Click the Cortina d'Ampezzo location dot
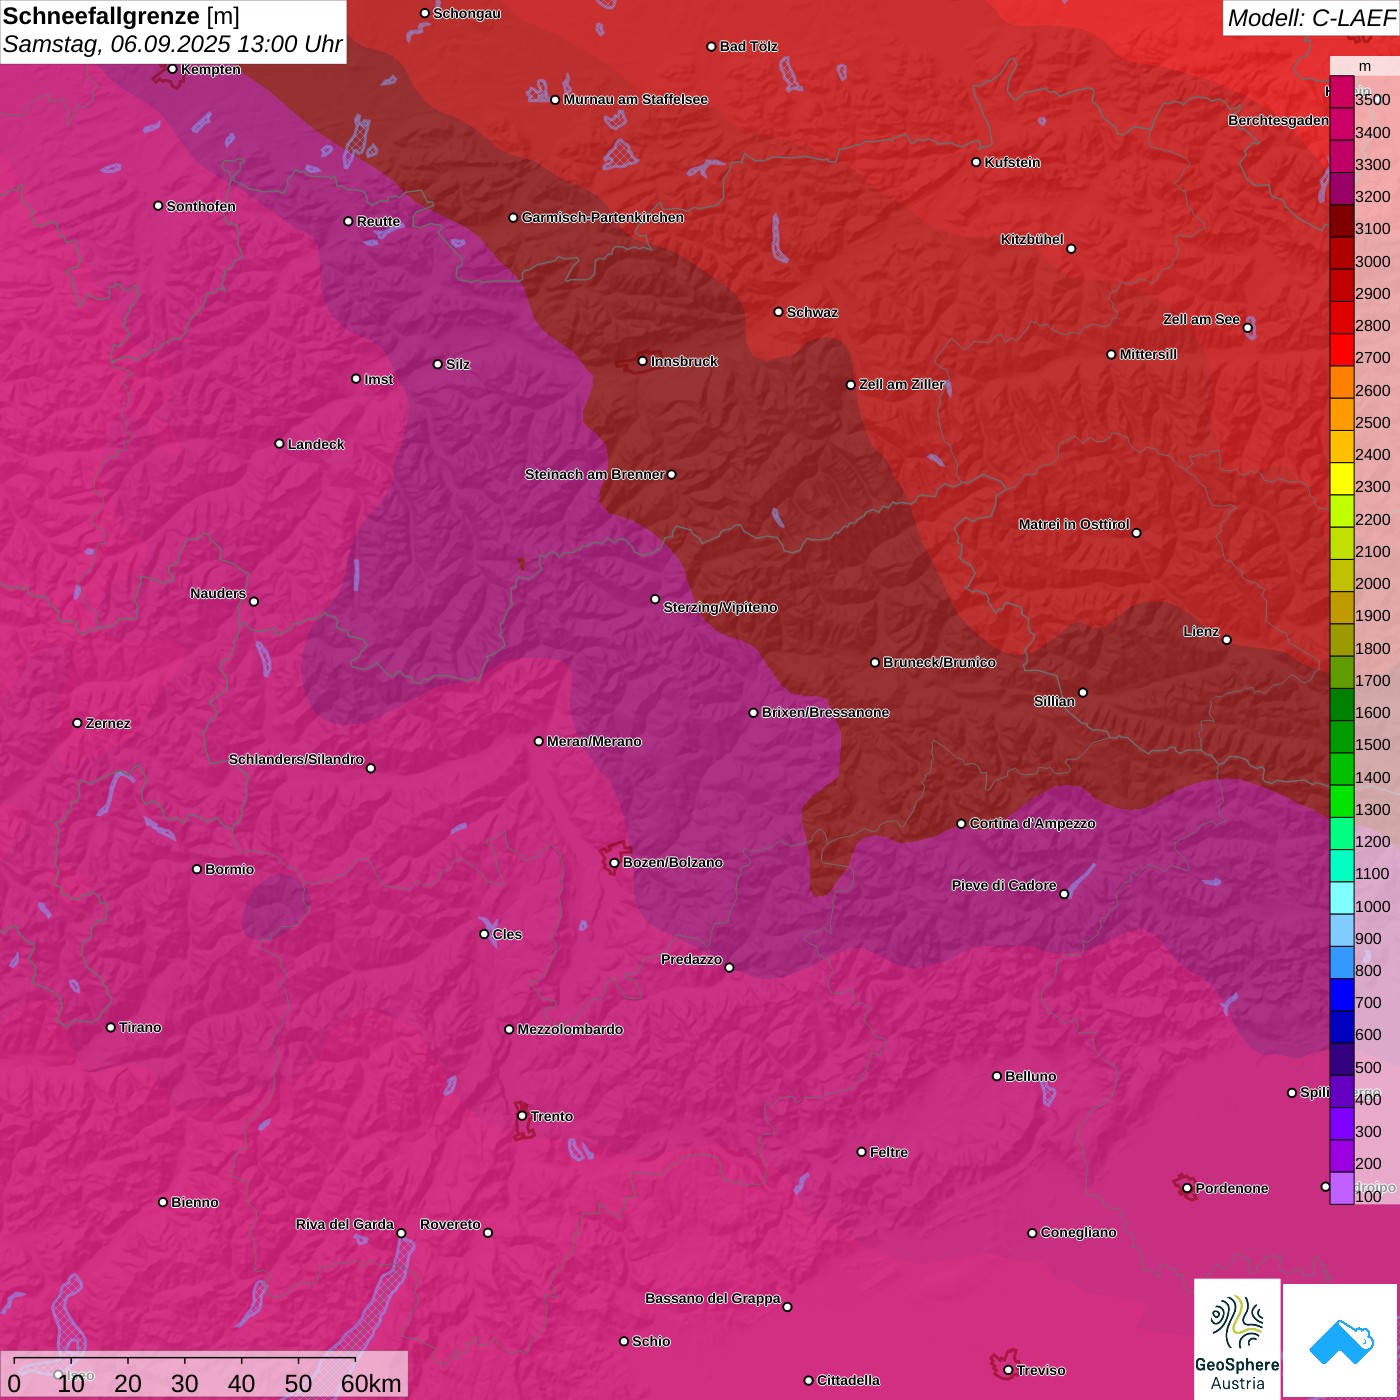The width and height of the screenshot is (1400, 1400). (x=961, y=824)
